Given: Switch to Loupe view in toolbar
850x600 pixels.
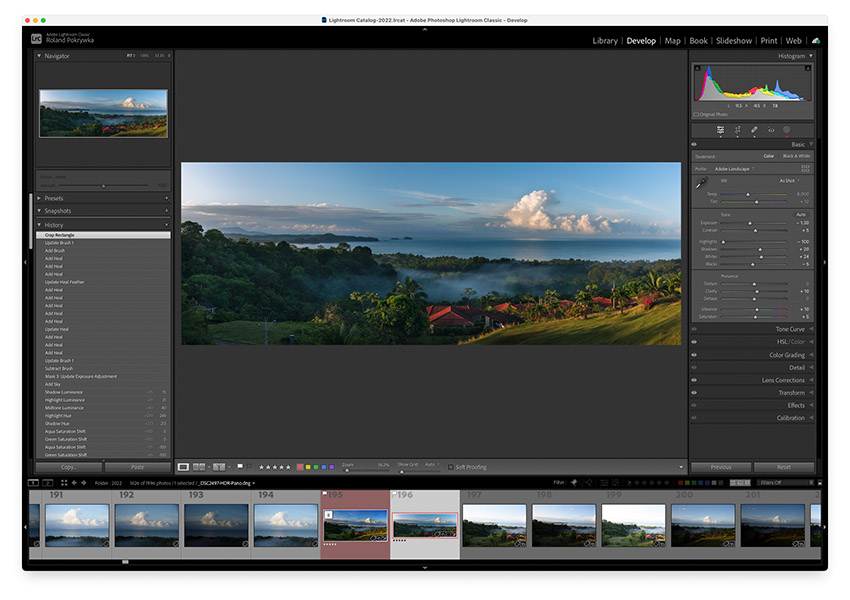Looking at the screenshot, I should 183,467.
